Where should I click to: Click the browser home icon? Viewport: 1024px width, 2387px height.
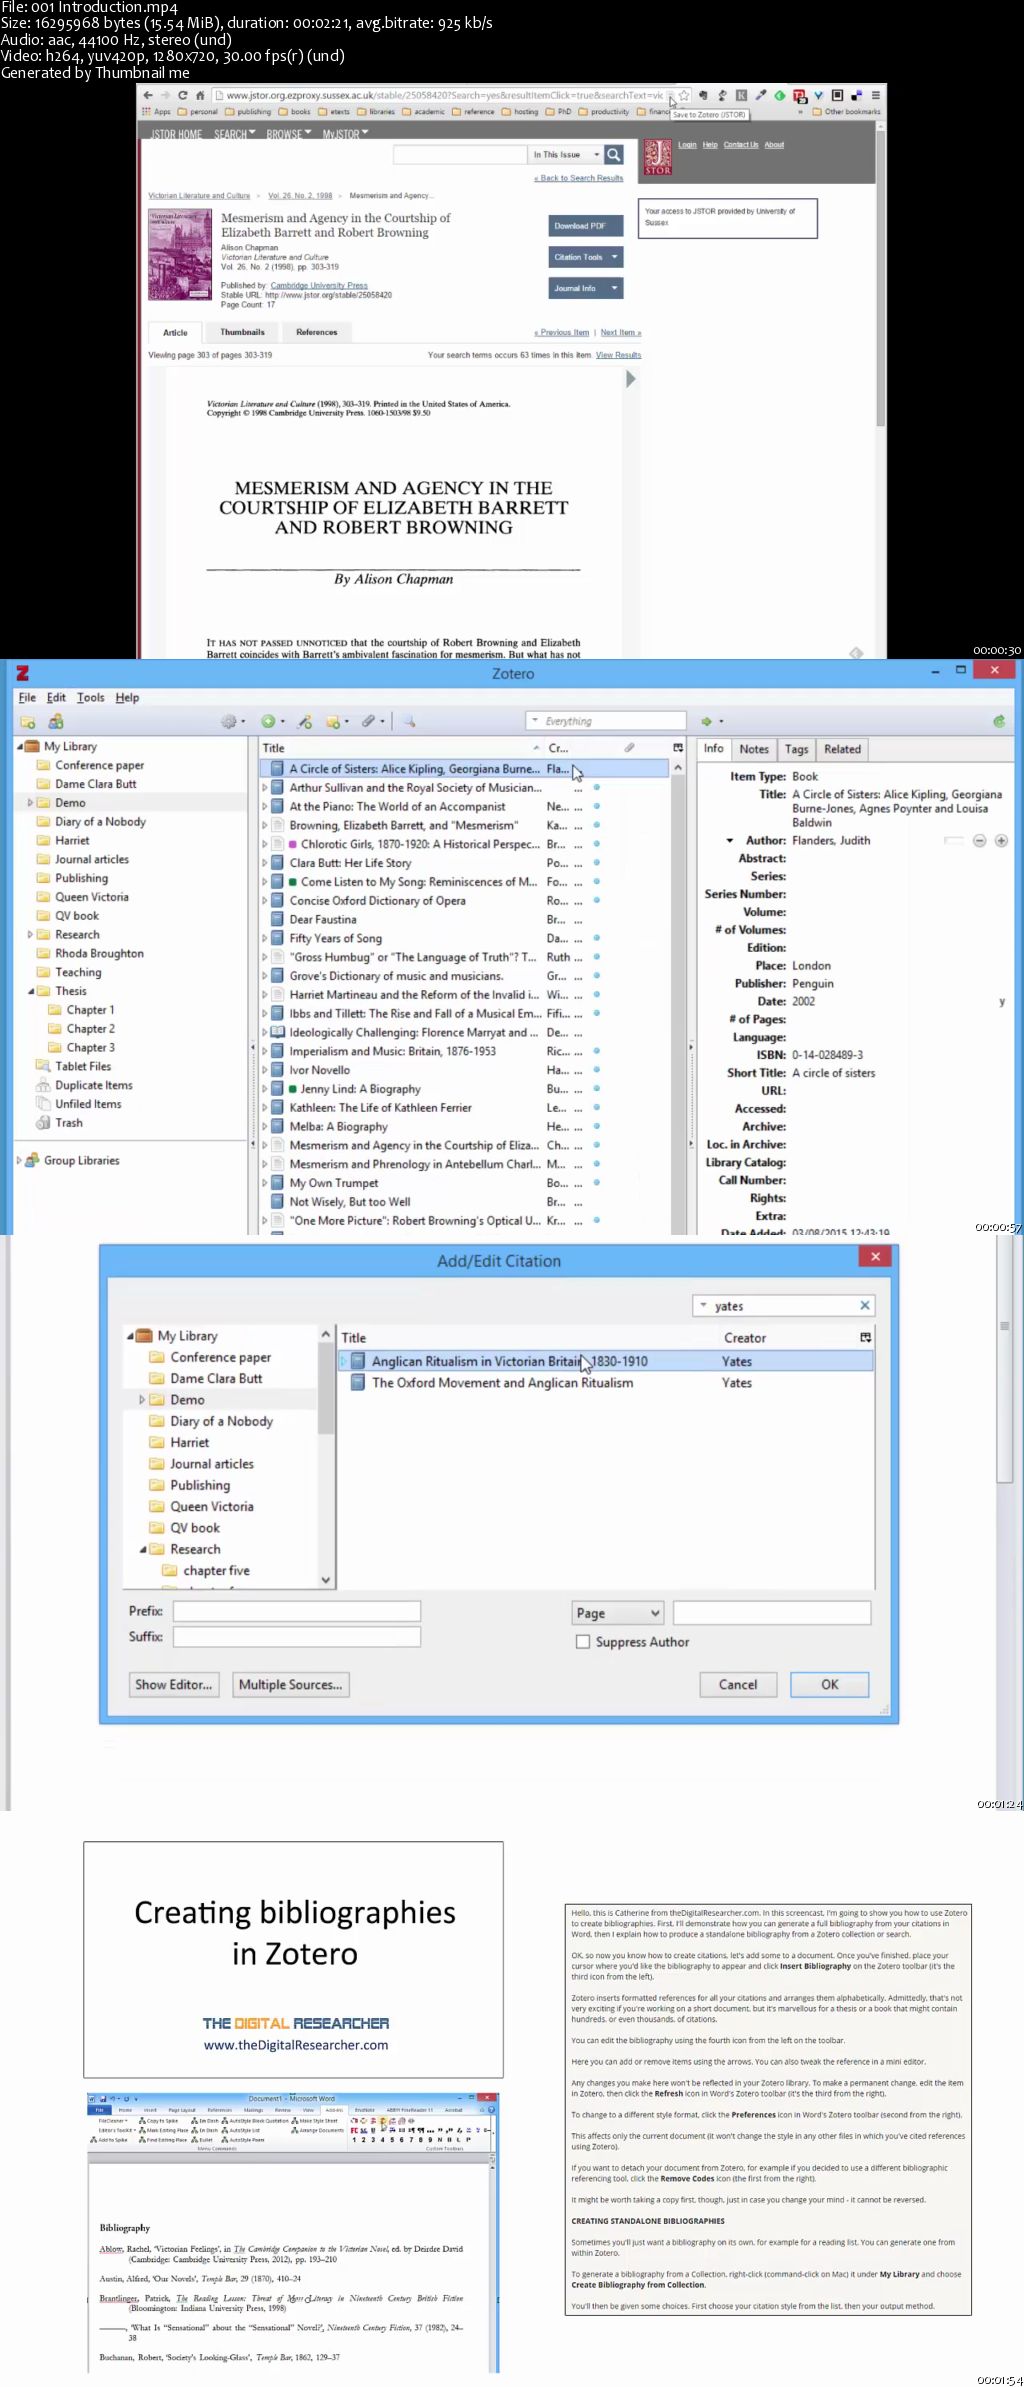coord(200,96)
